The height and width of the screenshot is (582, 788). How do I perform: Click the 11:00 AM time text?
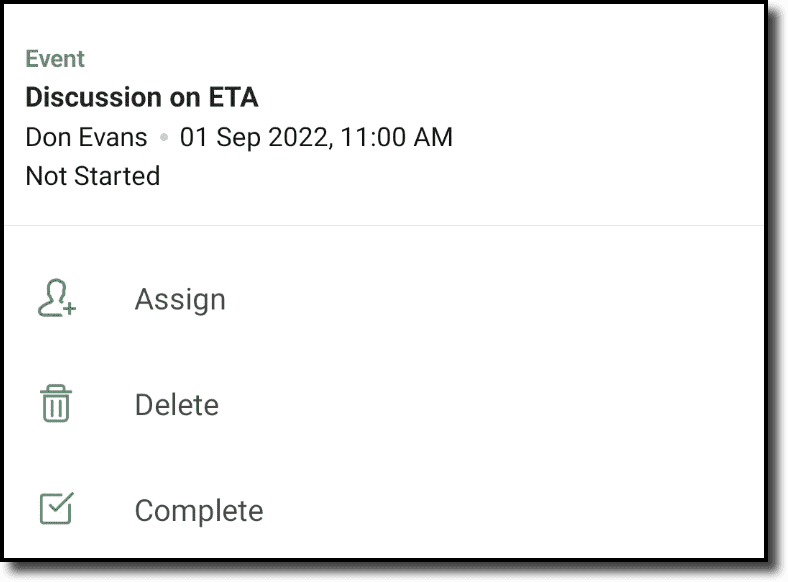pyautogui.click(x=396, y=137)
